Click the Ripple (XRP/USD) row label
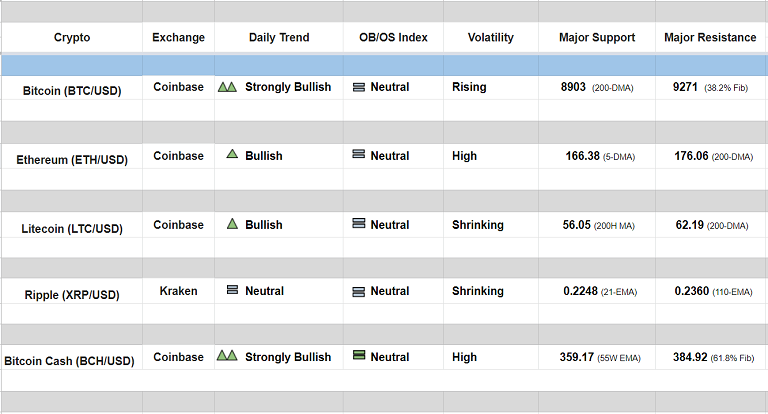The height and width of the screenshot is (414, 768). (71, 295)
